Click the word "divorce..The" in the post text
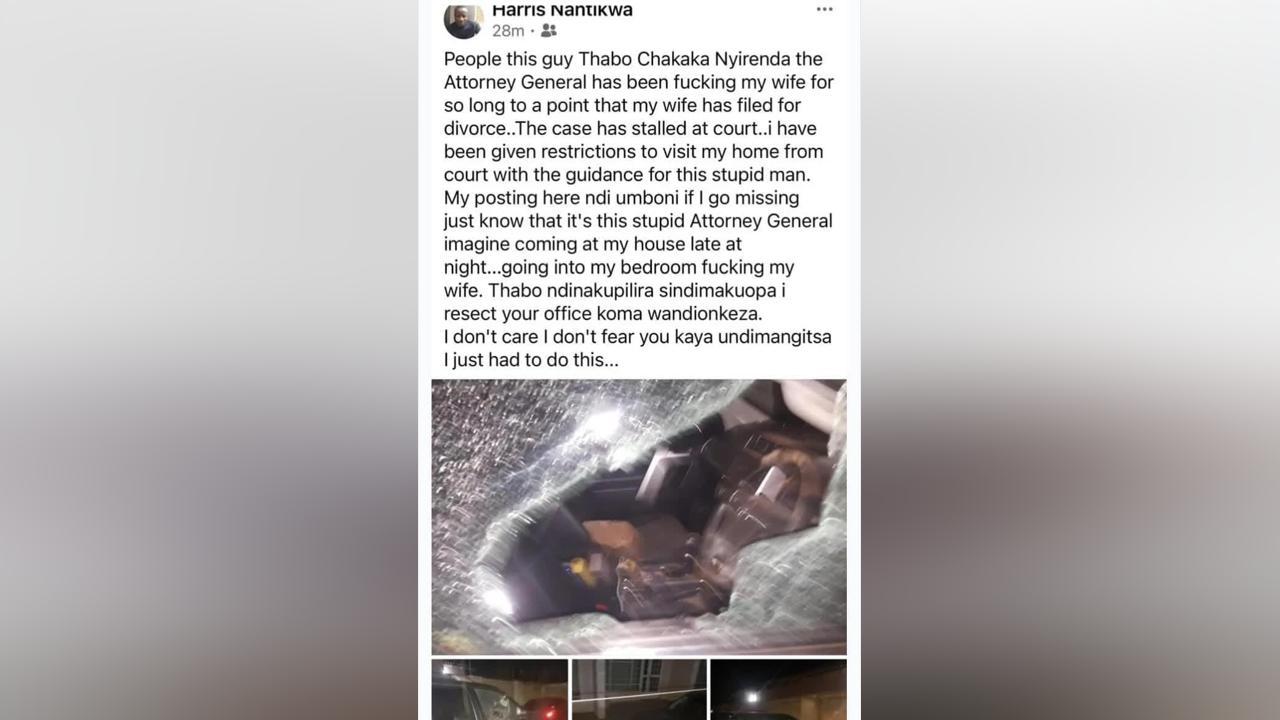The image size is (1280, 720). [x=494, y=128]
